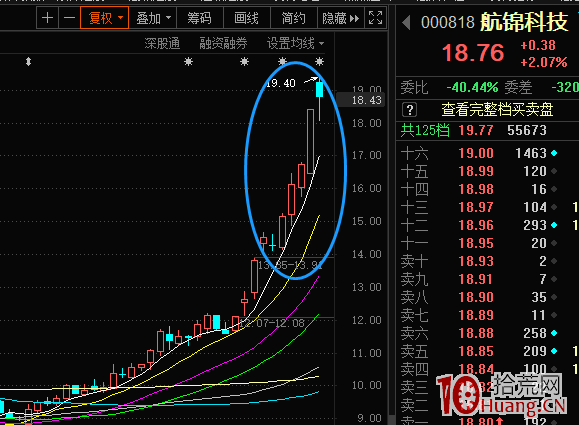
Task: Click the question mark help icon
Action: pyautogui.click(x=410, y=110)
